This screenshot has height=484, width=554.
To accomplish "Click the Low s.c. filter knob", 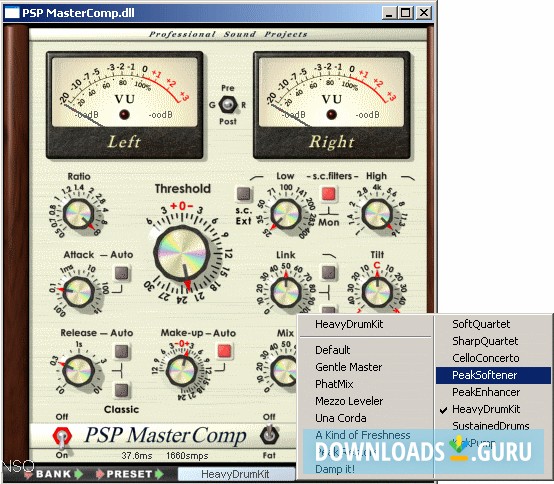I will tap(286, 214).
